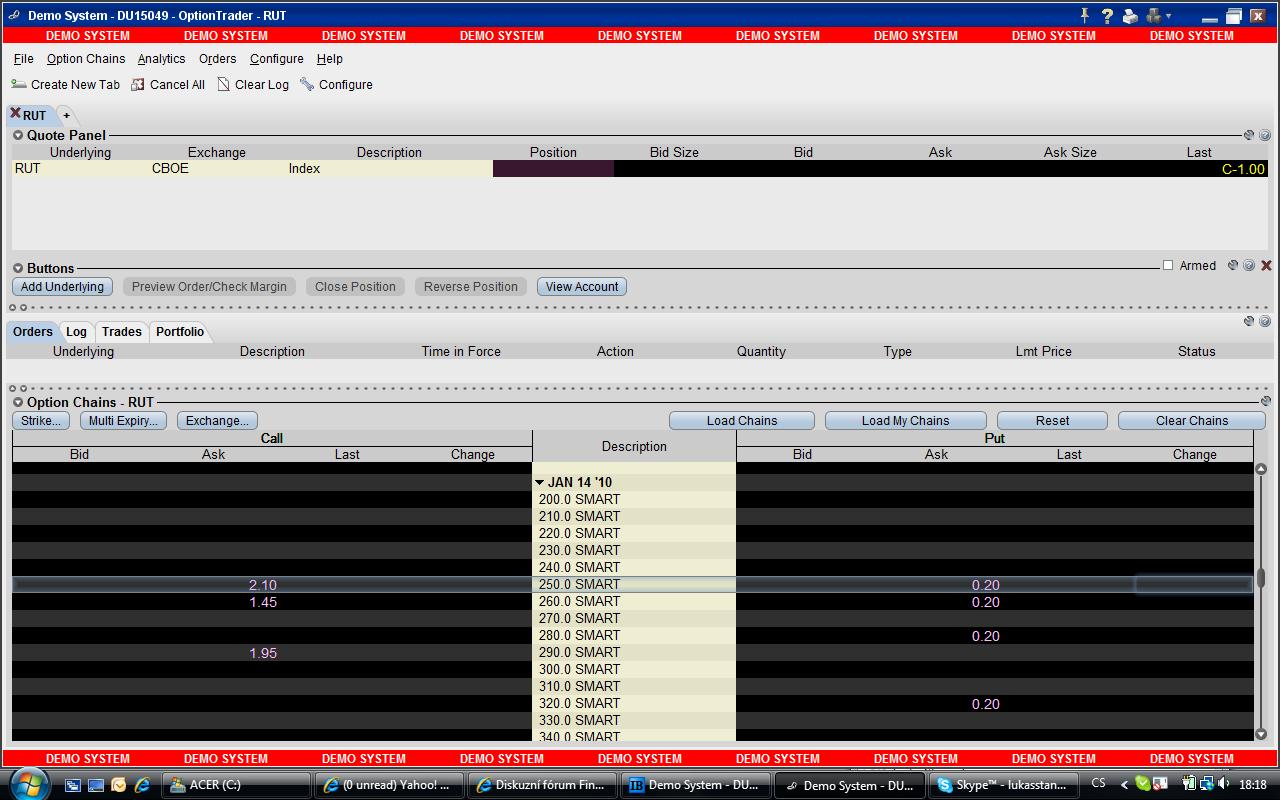Click the Close Position button
Screen dimensions: 1280x800
click(355, 287)
